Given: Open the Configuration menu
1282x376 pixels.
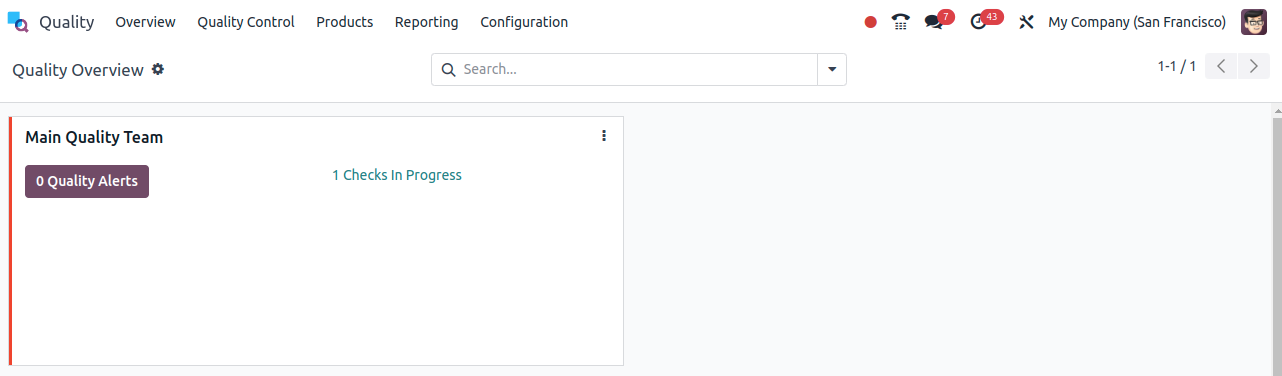Looking at the screenshot, I should (524, 22).
